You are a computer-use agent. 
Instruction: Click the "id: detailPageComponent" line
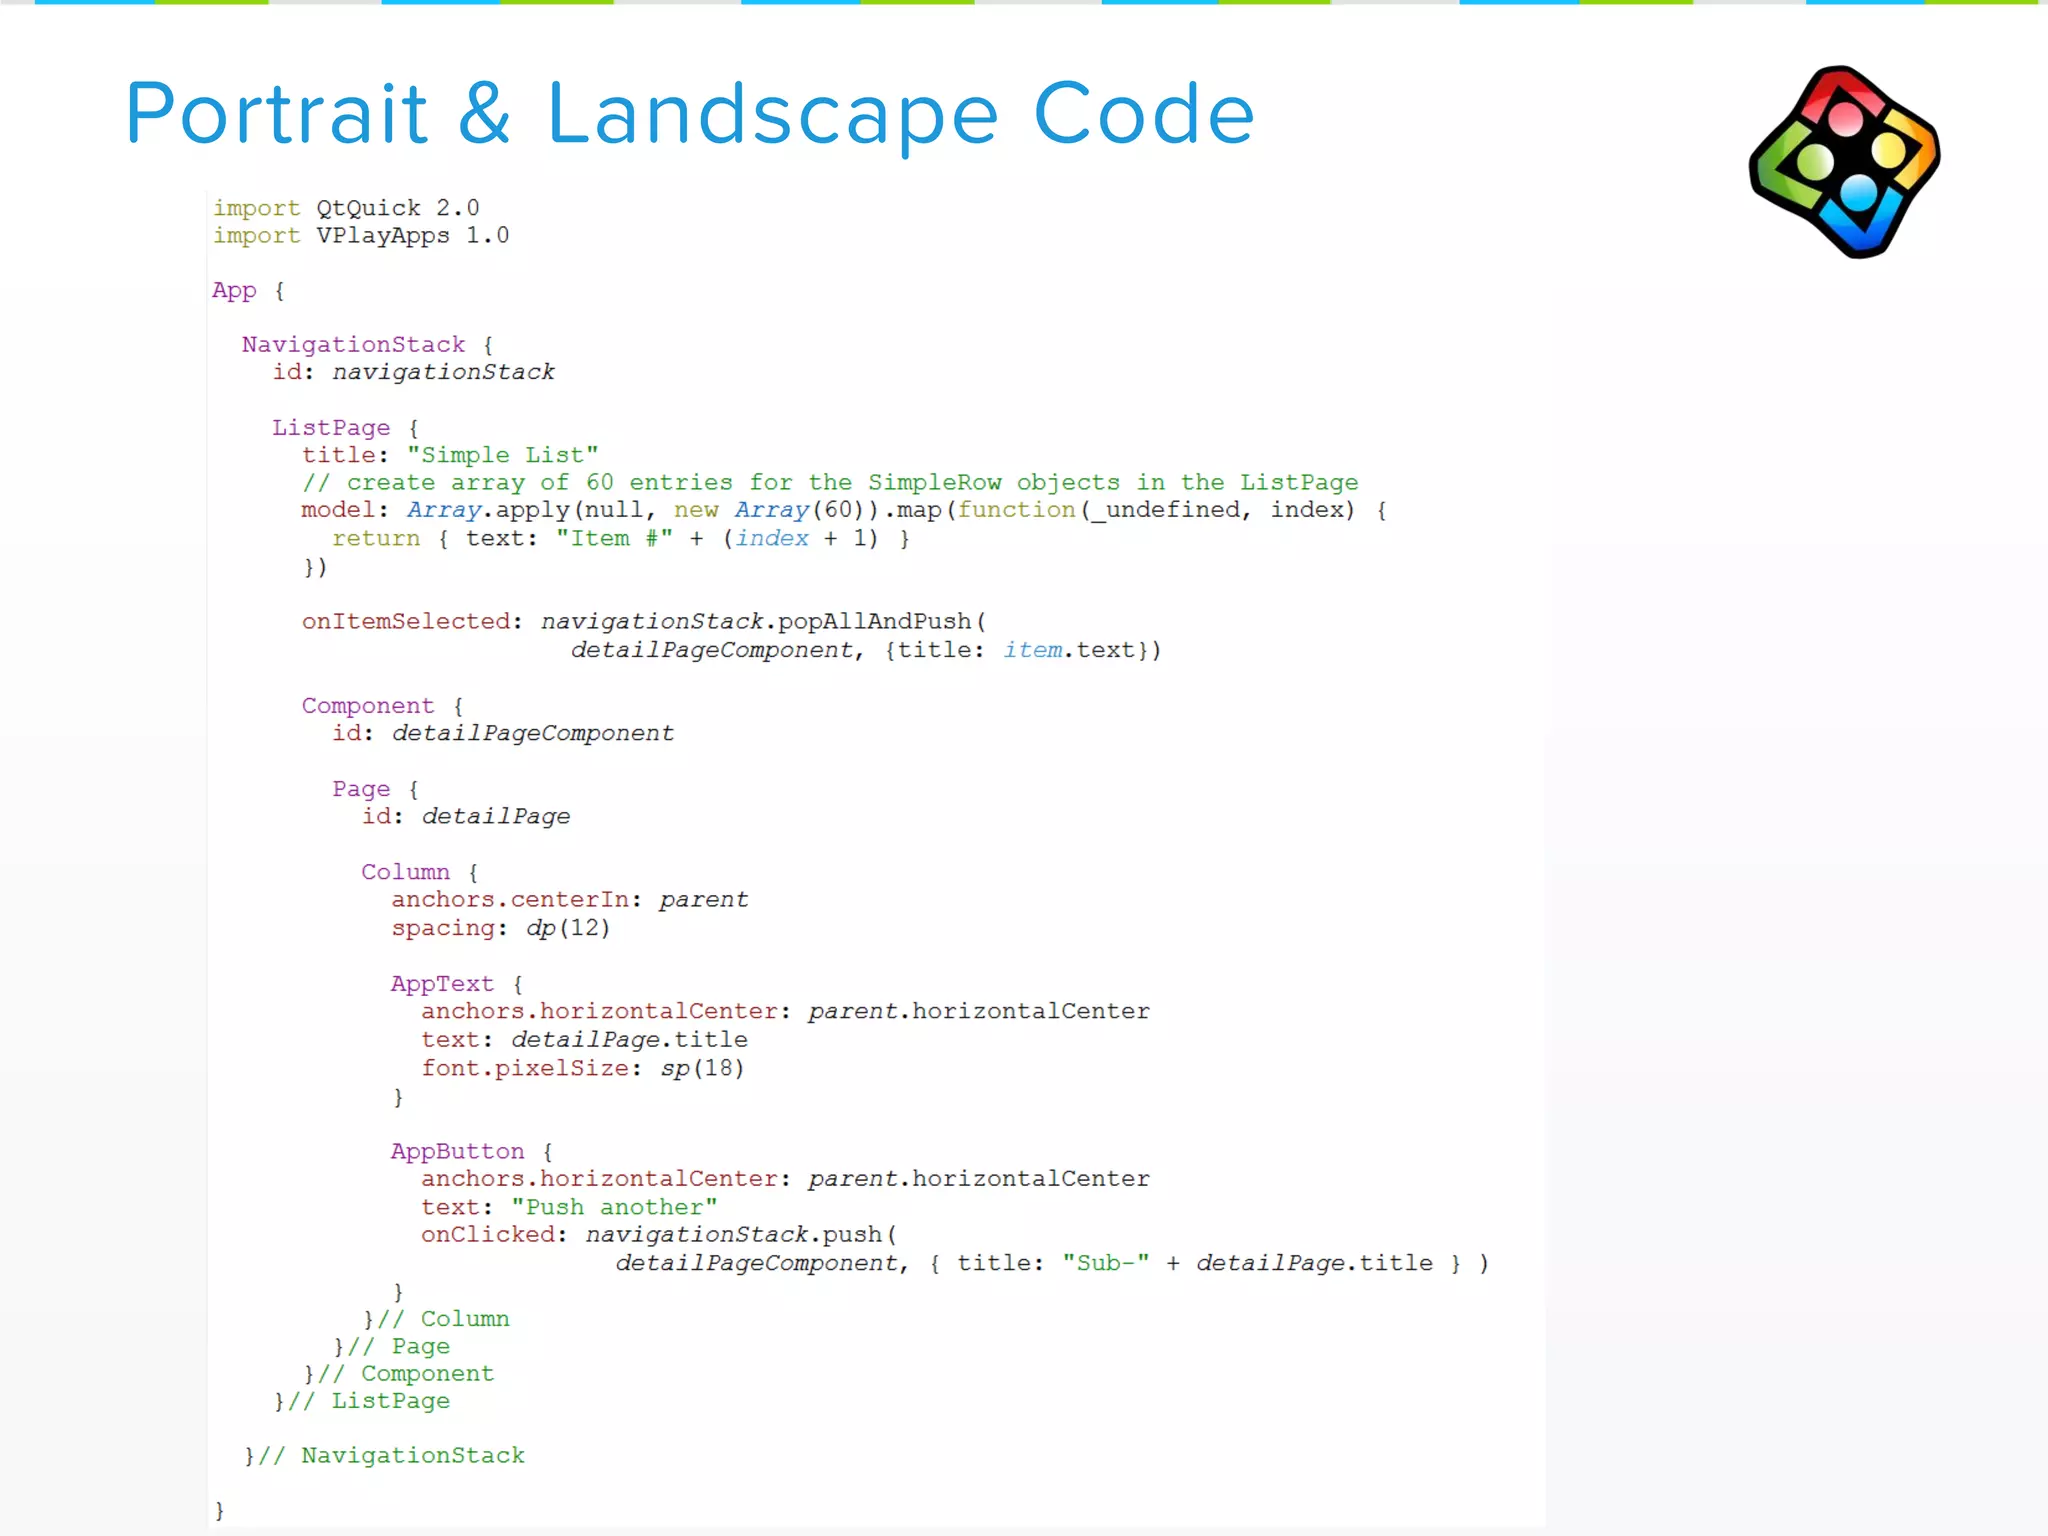[x=503, y=733]
